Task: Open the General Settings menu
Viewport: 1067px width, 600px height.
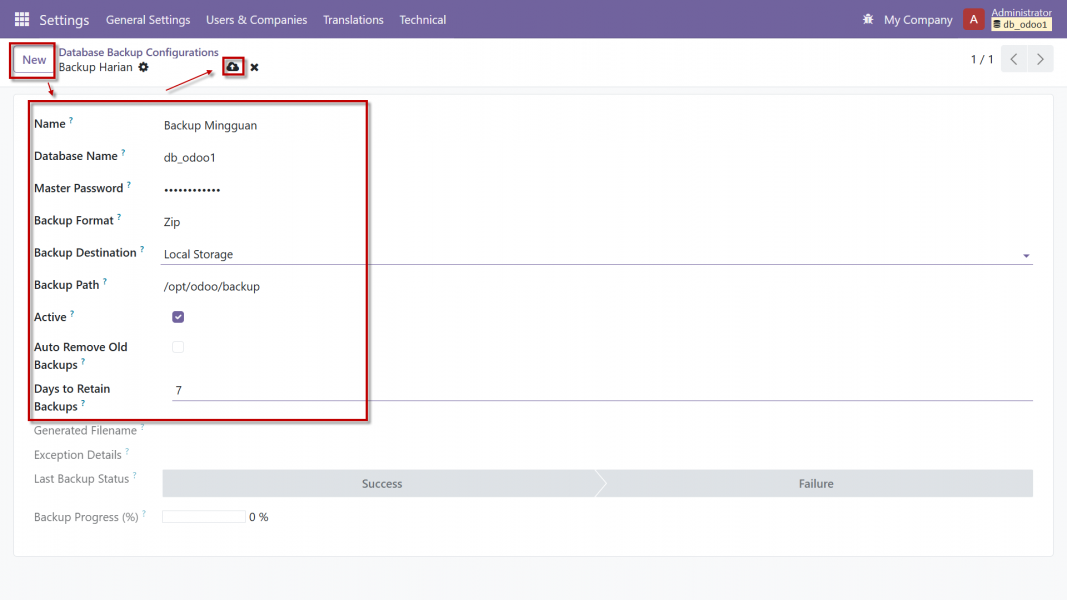Action: [x=148, y=20]
